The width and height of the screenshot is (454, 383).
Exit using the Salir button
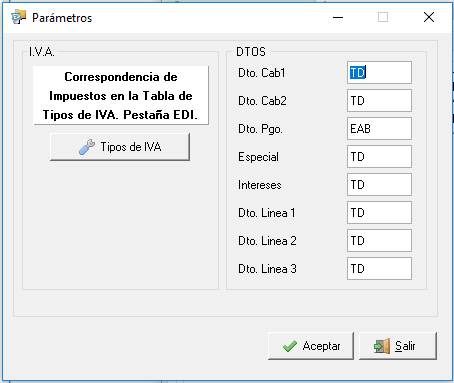(398, 346)
